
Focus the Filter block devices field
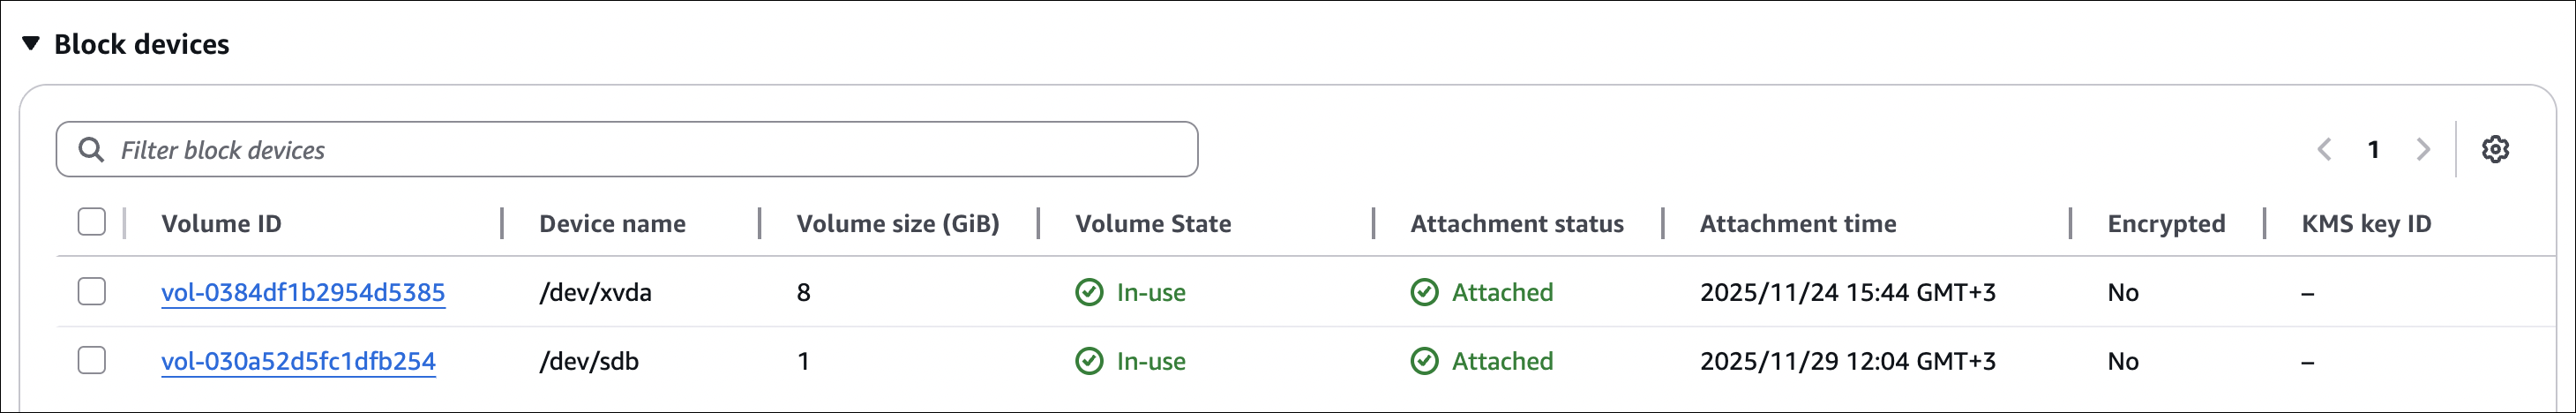click(650, 150)
